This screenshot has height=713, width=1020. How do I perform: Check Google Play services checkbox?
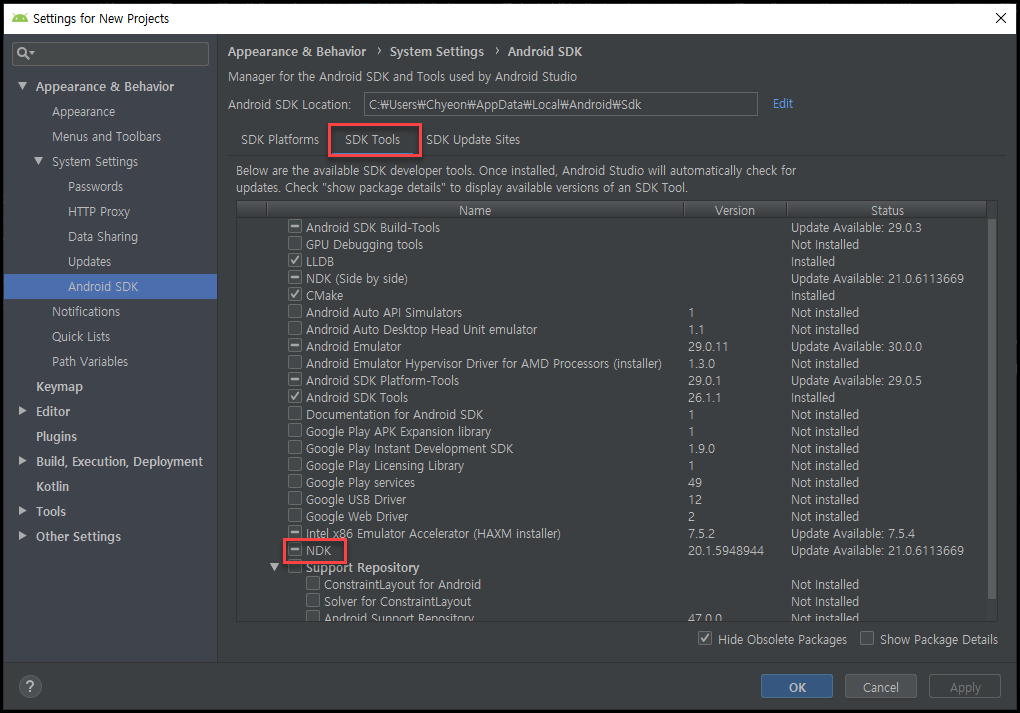pos(295,482)
